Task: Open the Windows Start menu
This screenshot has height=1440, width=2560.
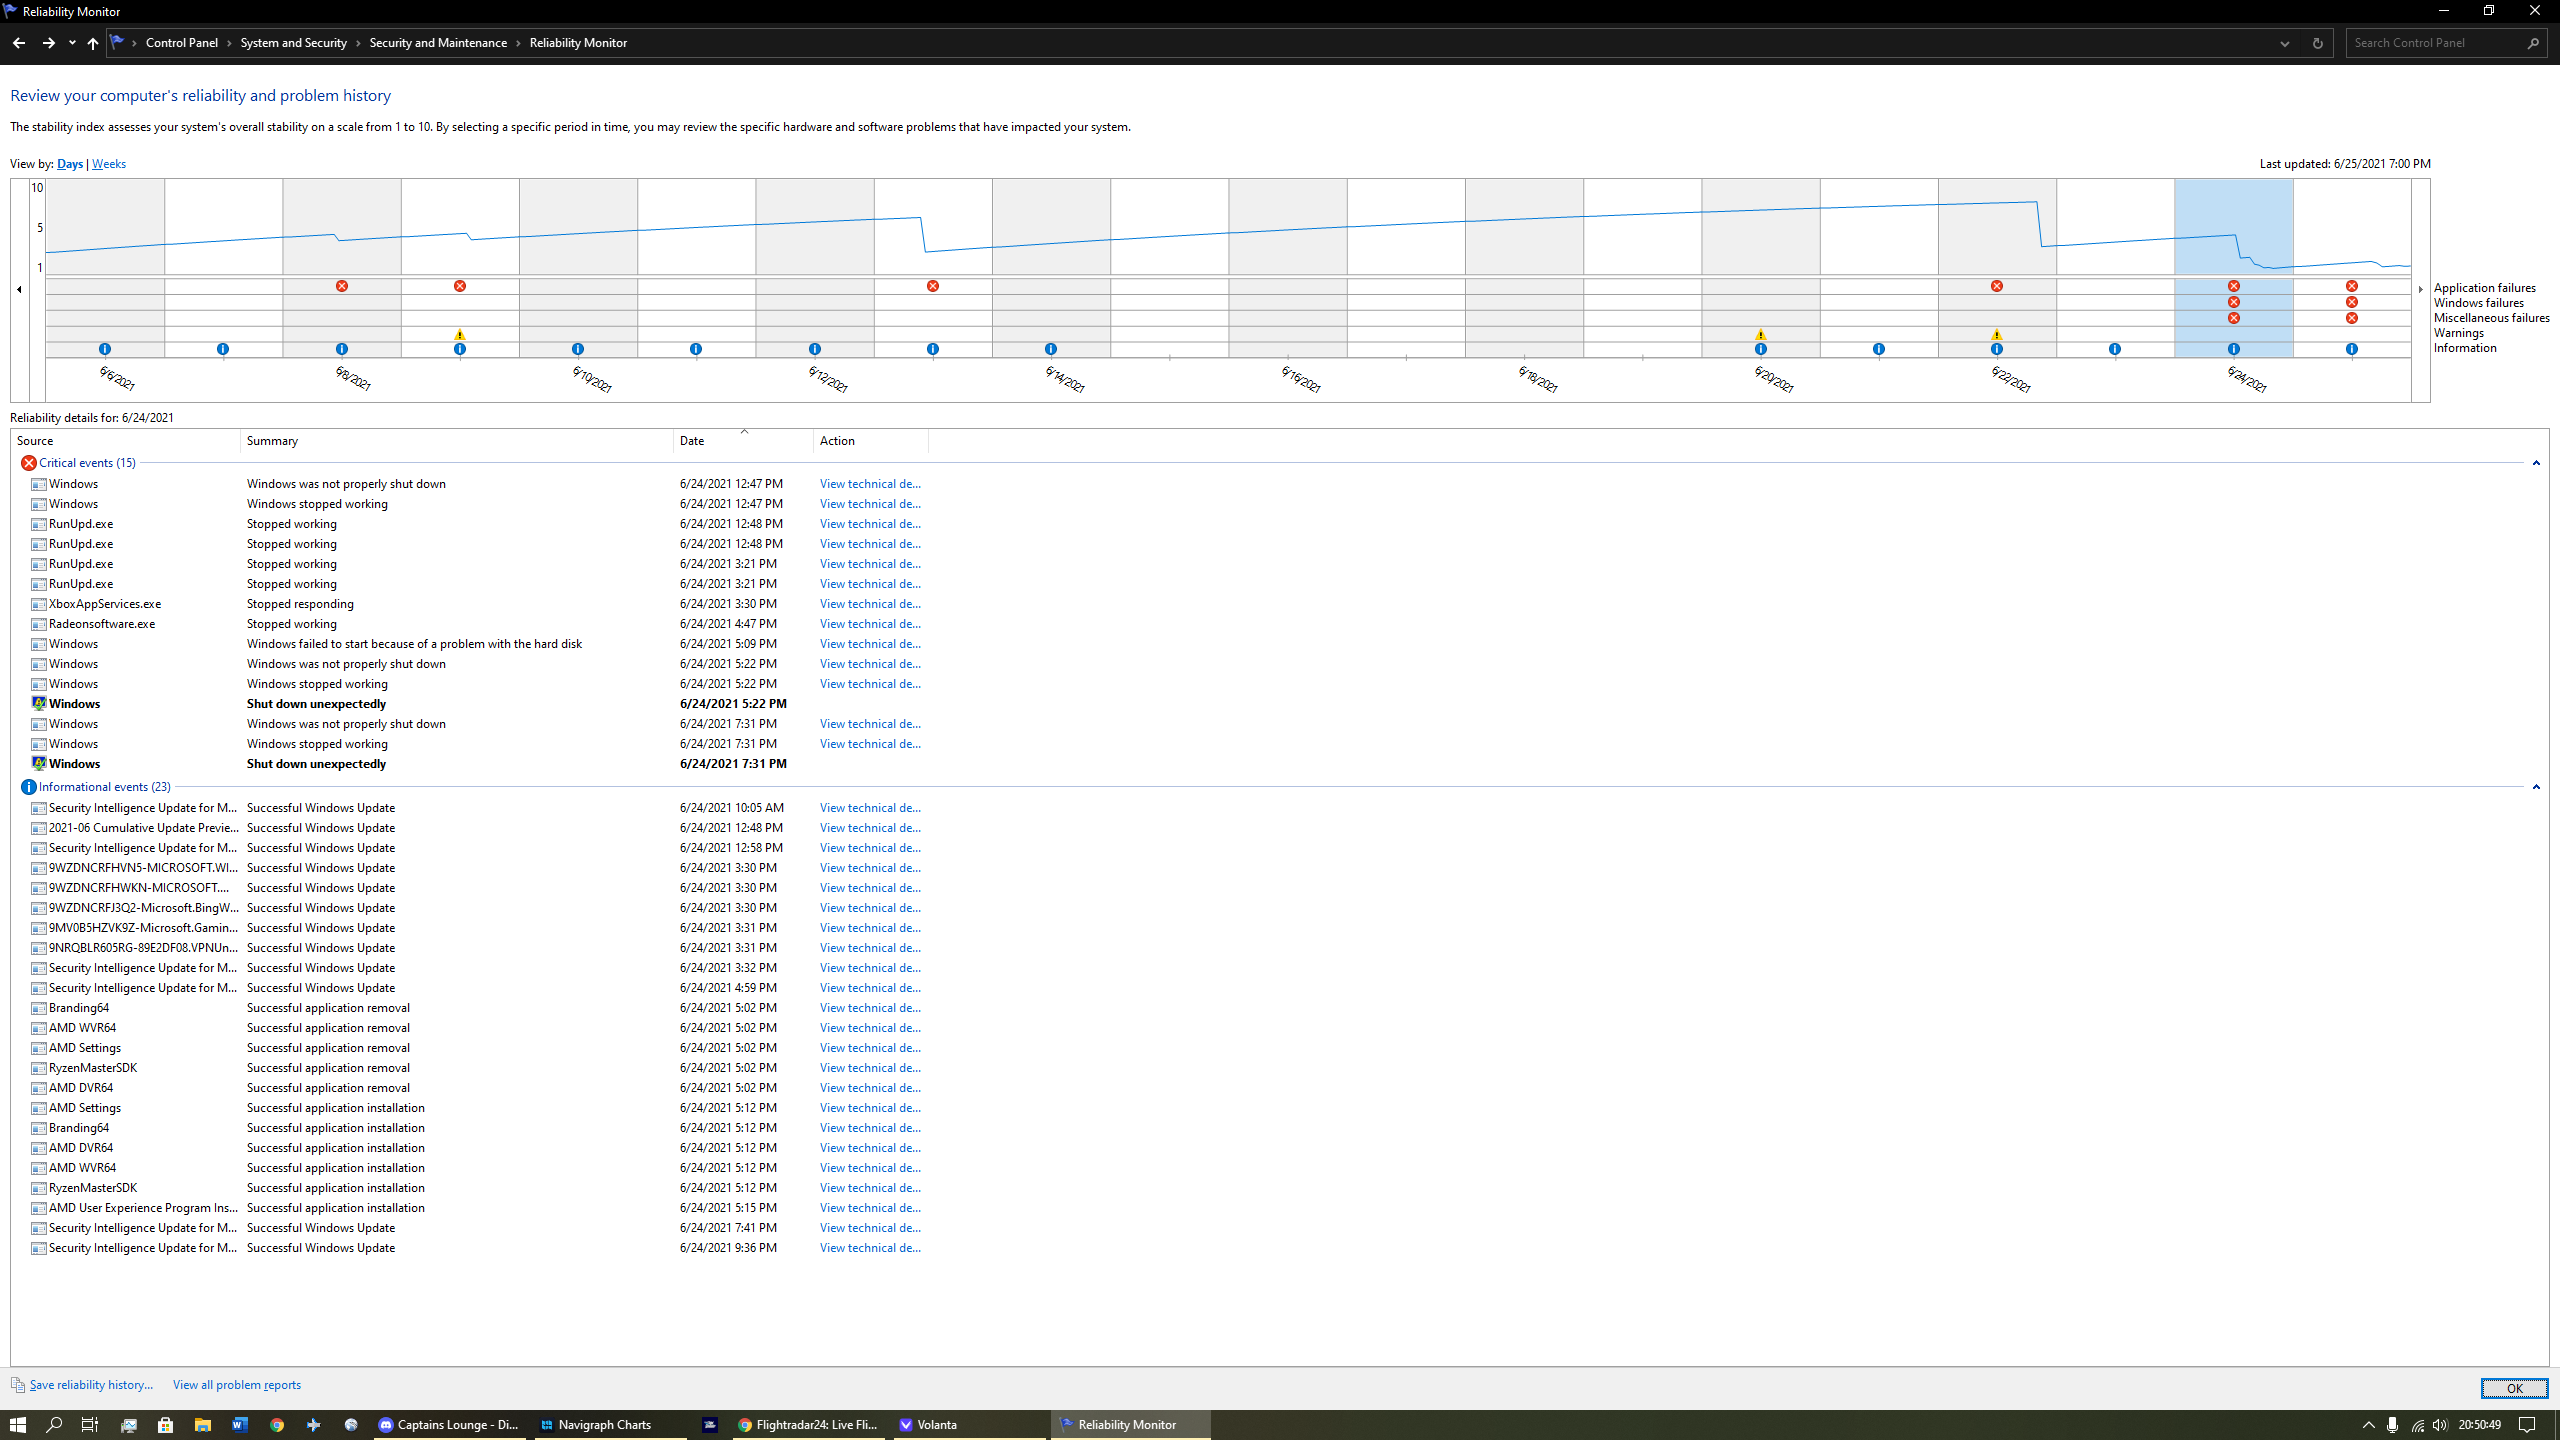Action: coord(18,1425)
